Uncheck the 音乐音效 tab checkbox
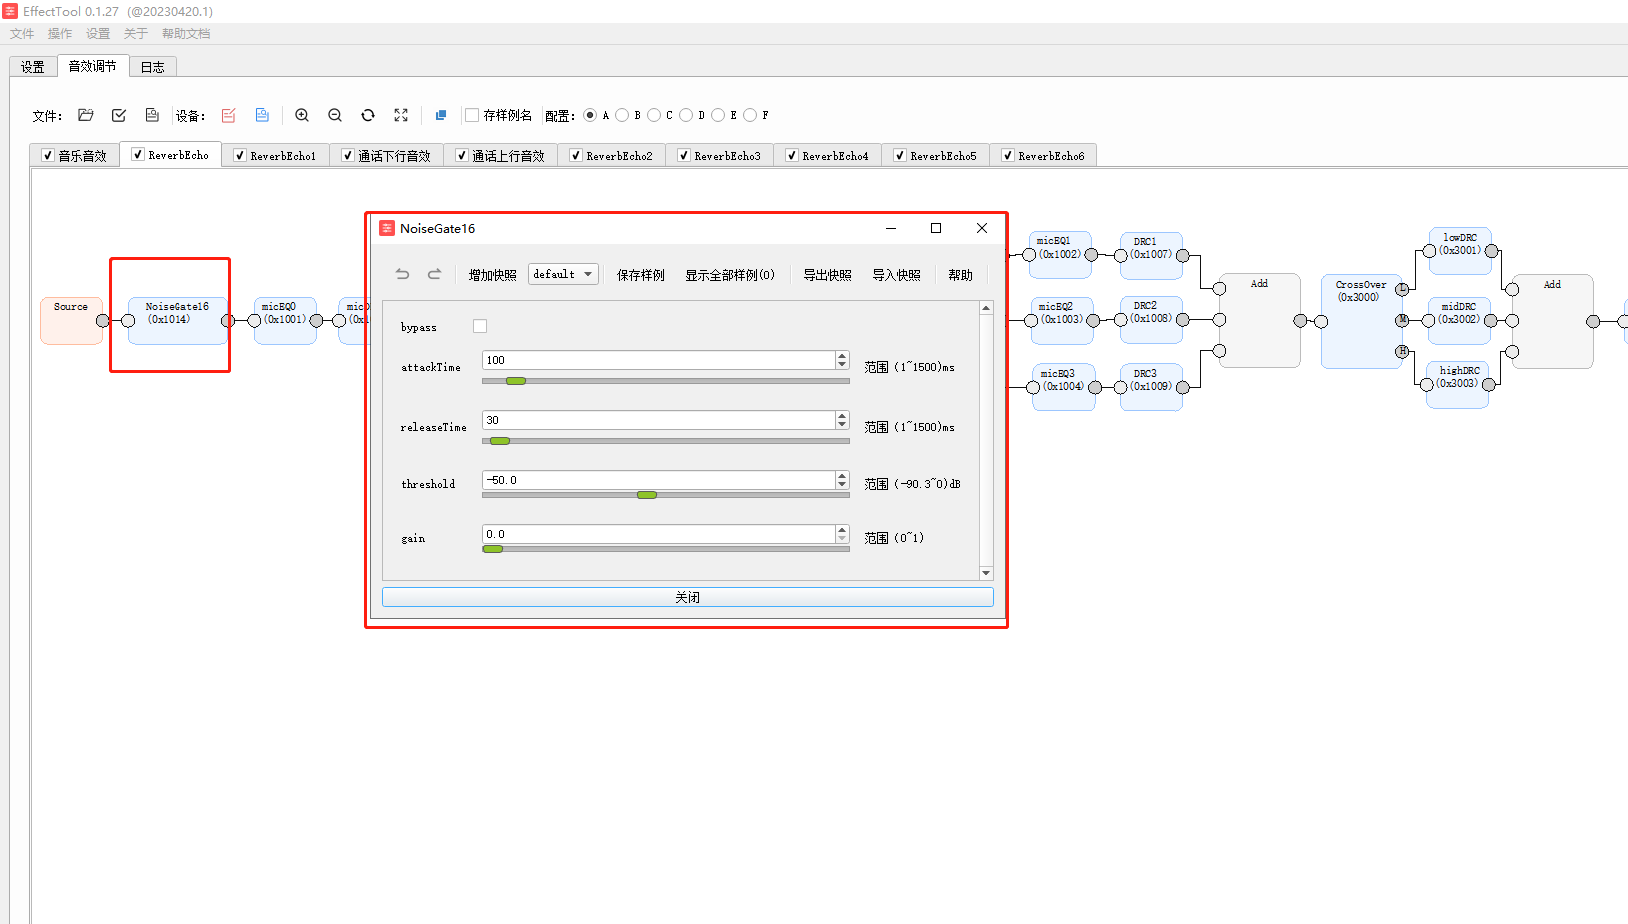Viewport: 1628px width, 924px height. tap(47, 155)
